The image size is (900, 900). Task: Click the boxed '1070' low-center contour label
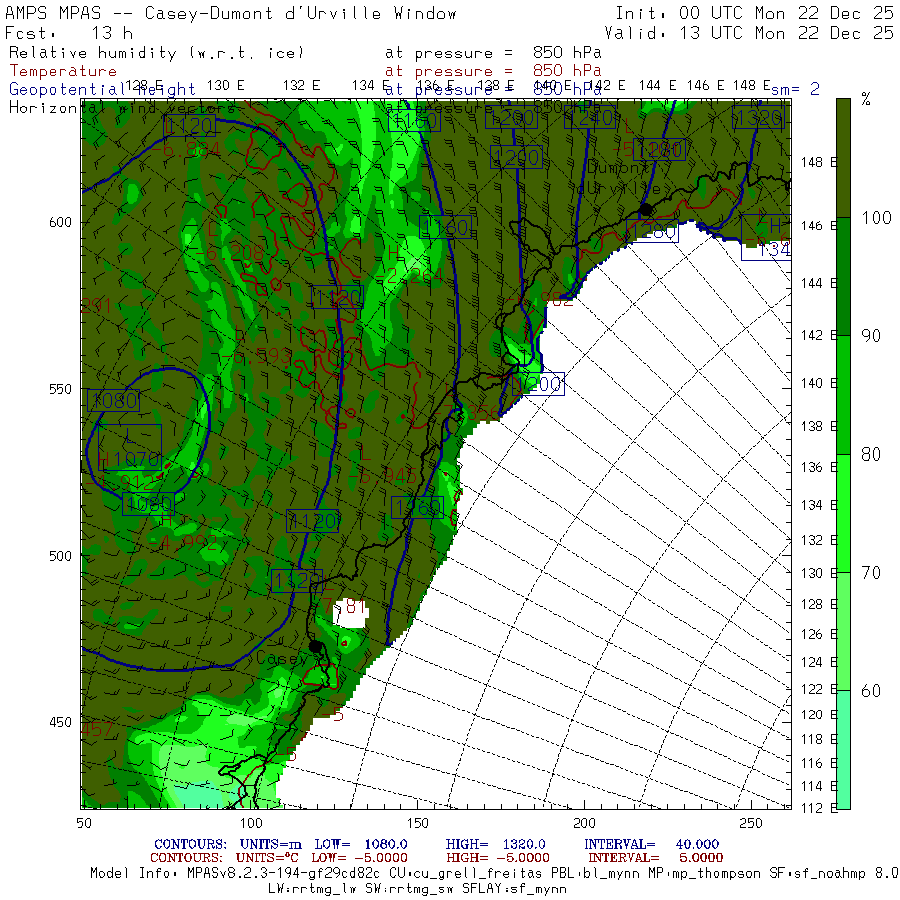130,447
